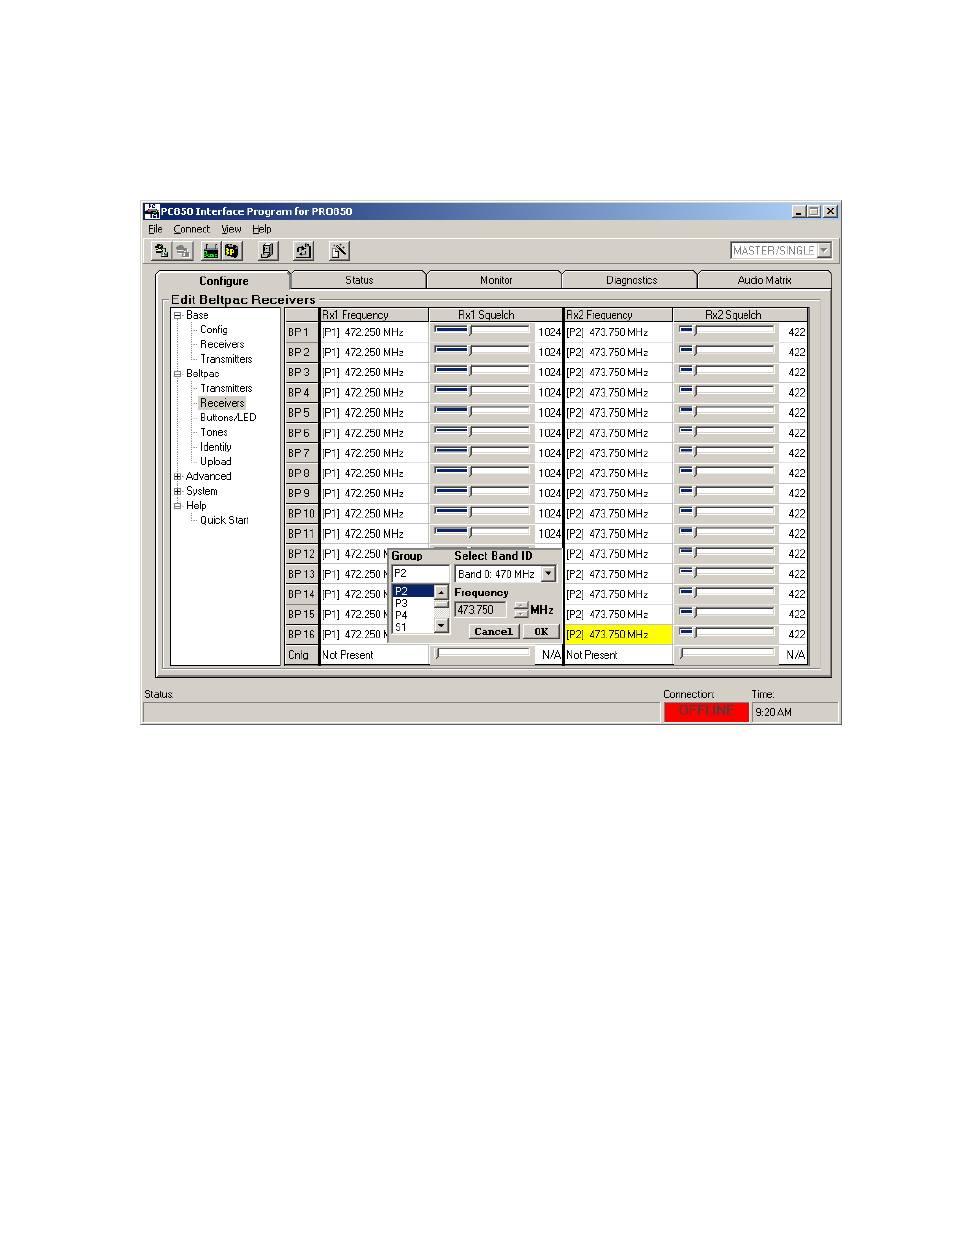This screenshot has height=1235, width=954.
Task: Click the OFFLINE connection indicator
Action: click(x=706, y=711)
